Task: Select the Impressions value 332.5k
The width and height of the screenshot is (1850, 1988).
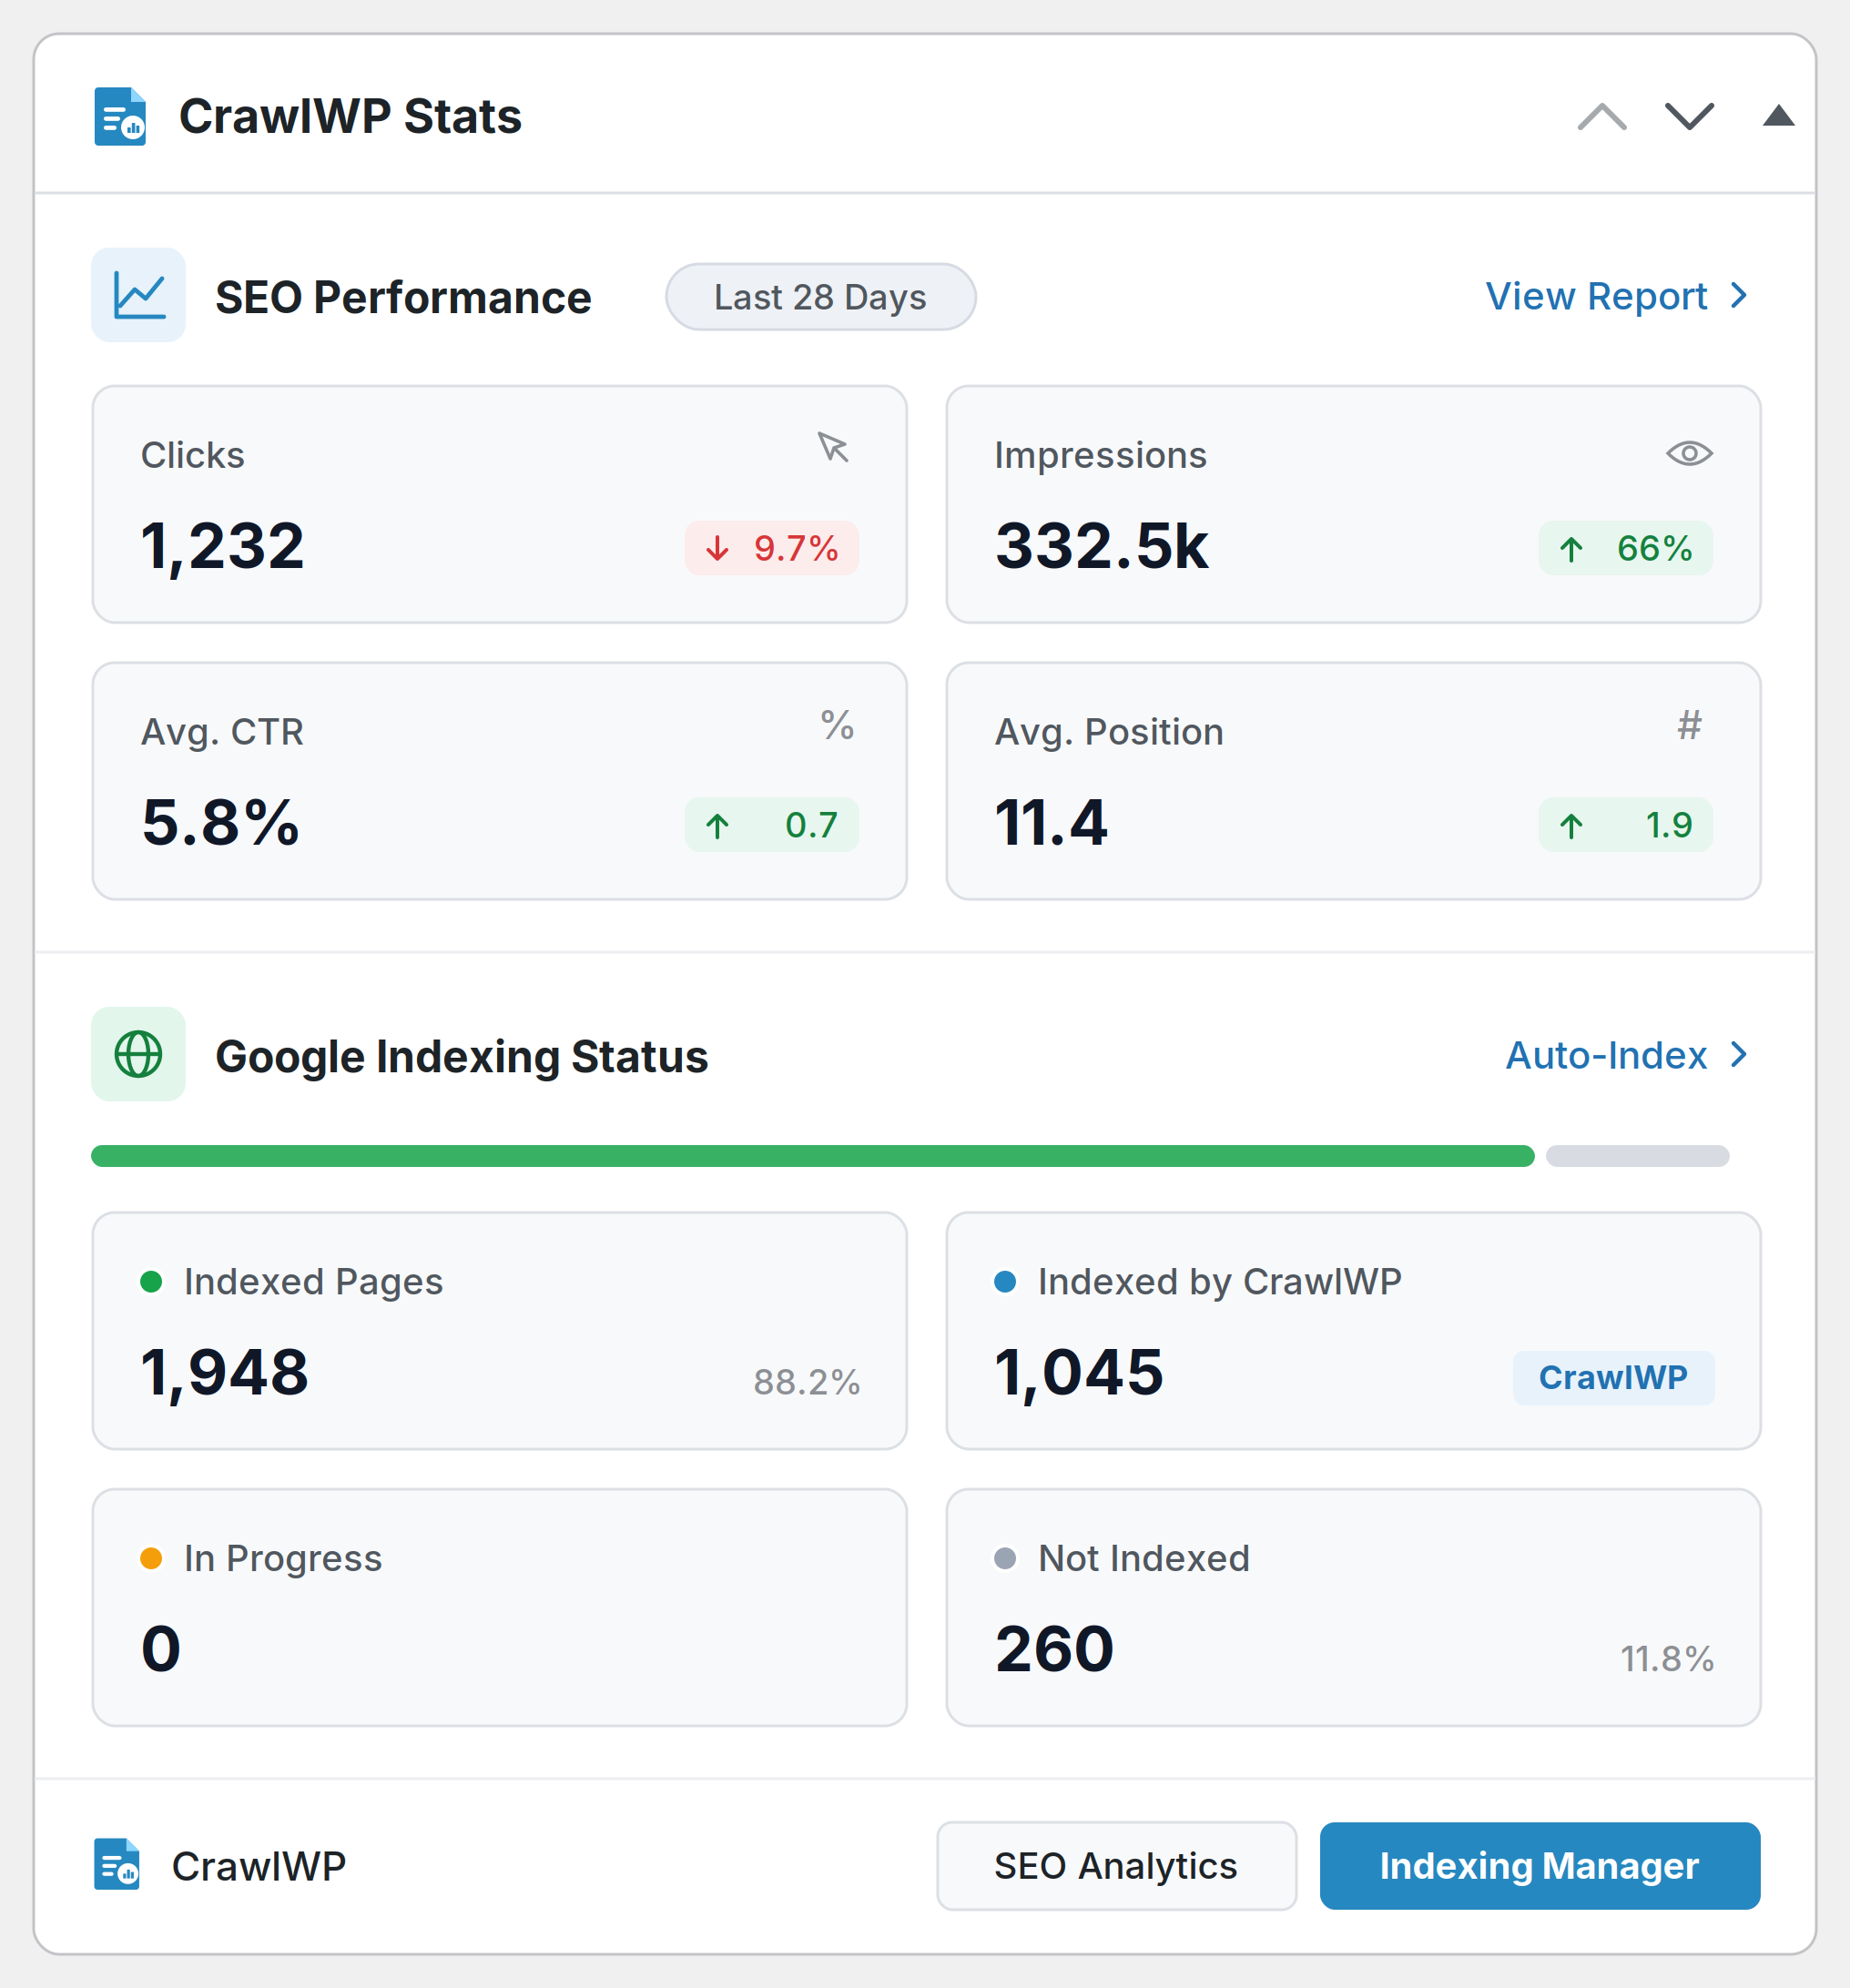Action: point(1102,546)
